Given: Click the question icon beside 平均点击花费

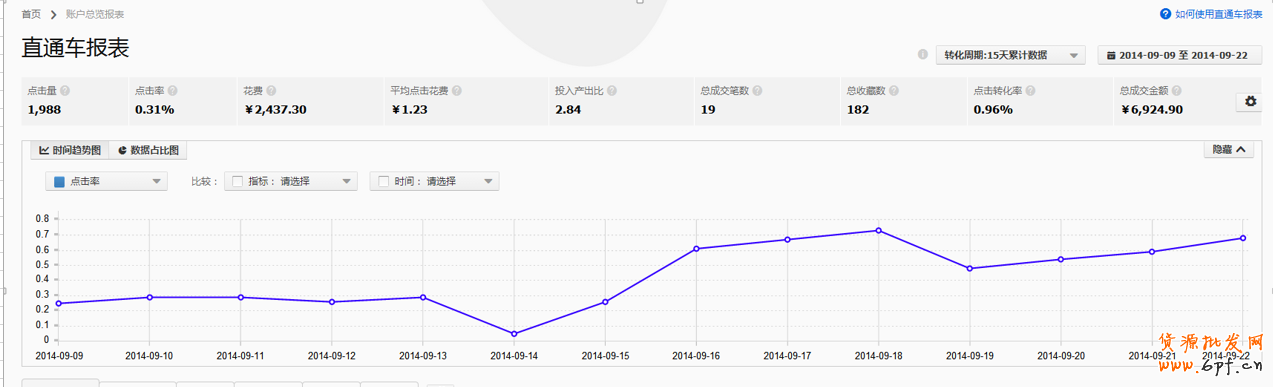Looking at the screenshot, I should 457,91.
